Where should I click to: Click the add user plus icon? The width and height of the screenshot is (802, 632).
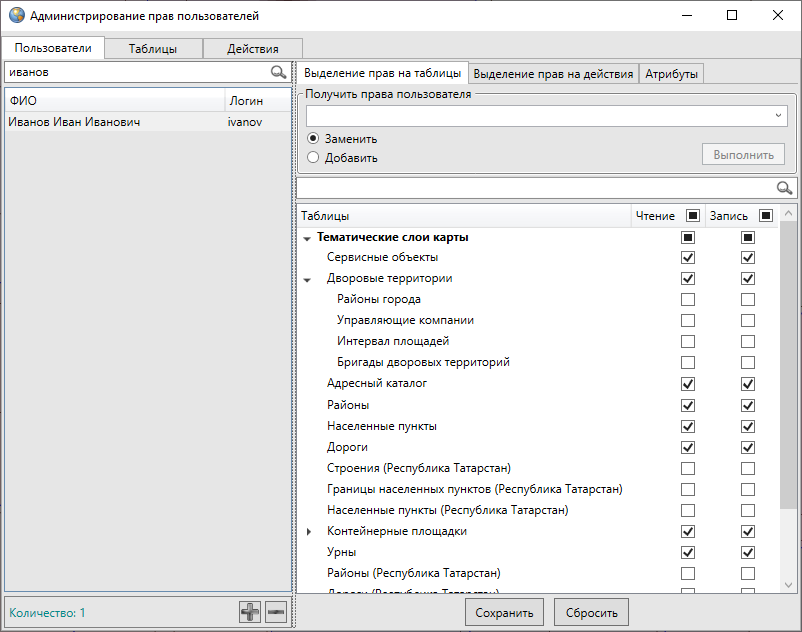tap(250, 612)
